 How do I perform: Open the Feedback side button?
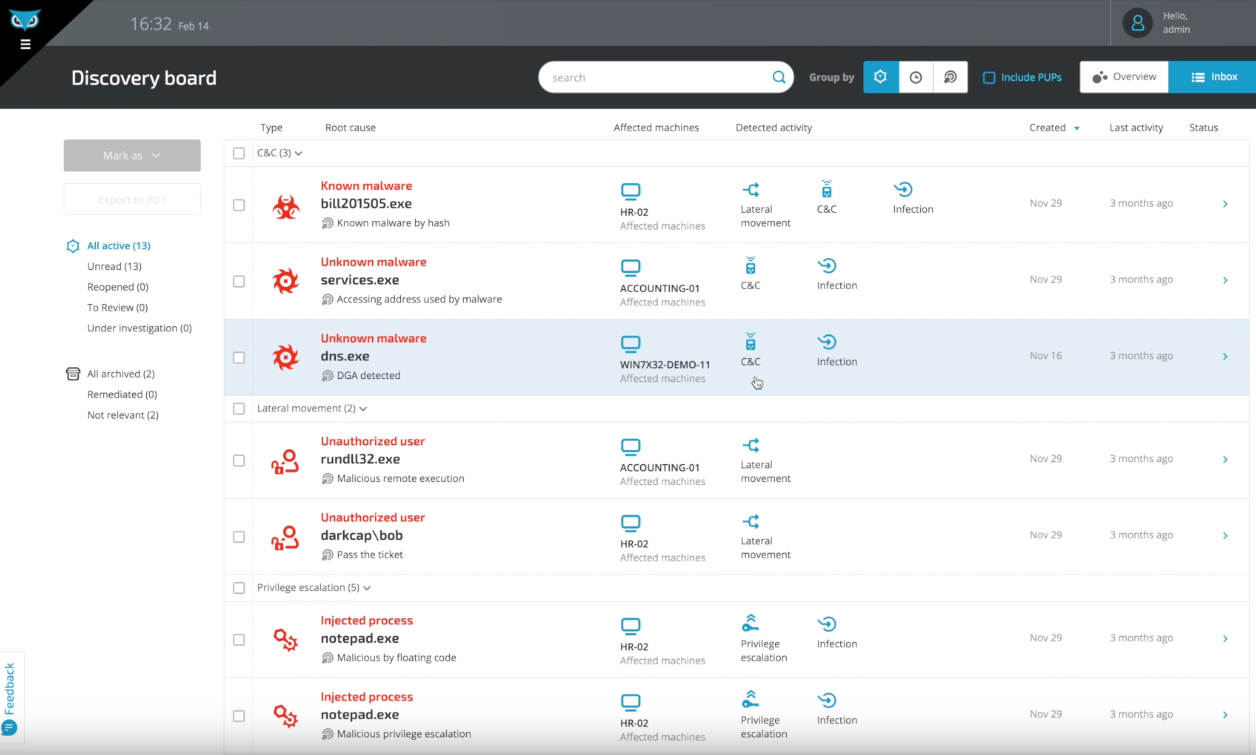click(x=10, y=696)
